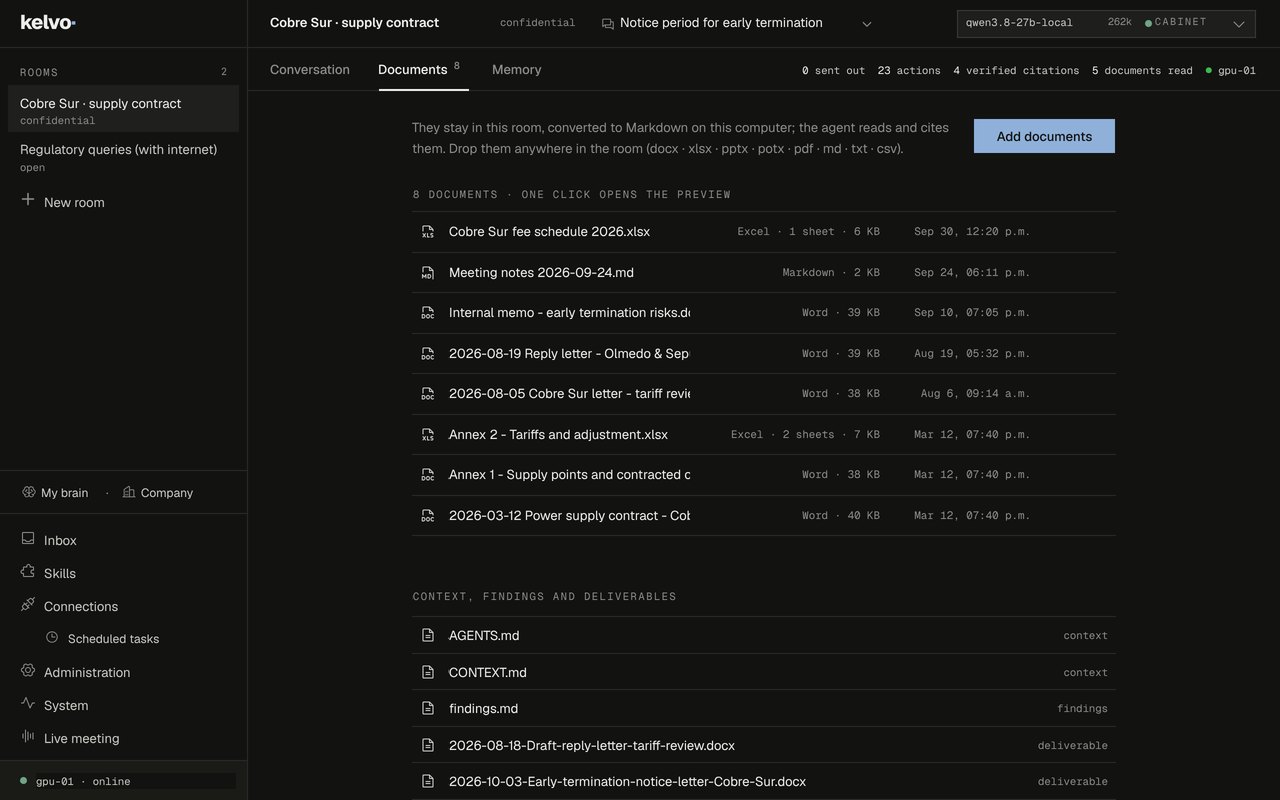
Task: Open the qwen3.8-27b-local model selector
Action: pos(1105,23)
